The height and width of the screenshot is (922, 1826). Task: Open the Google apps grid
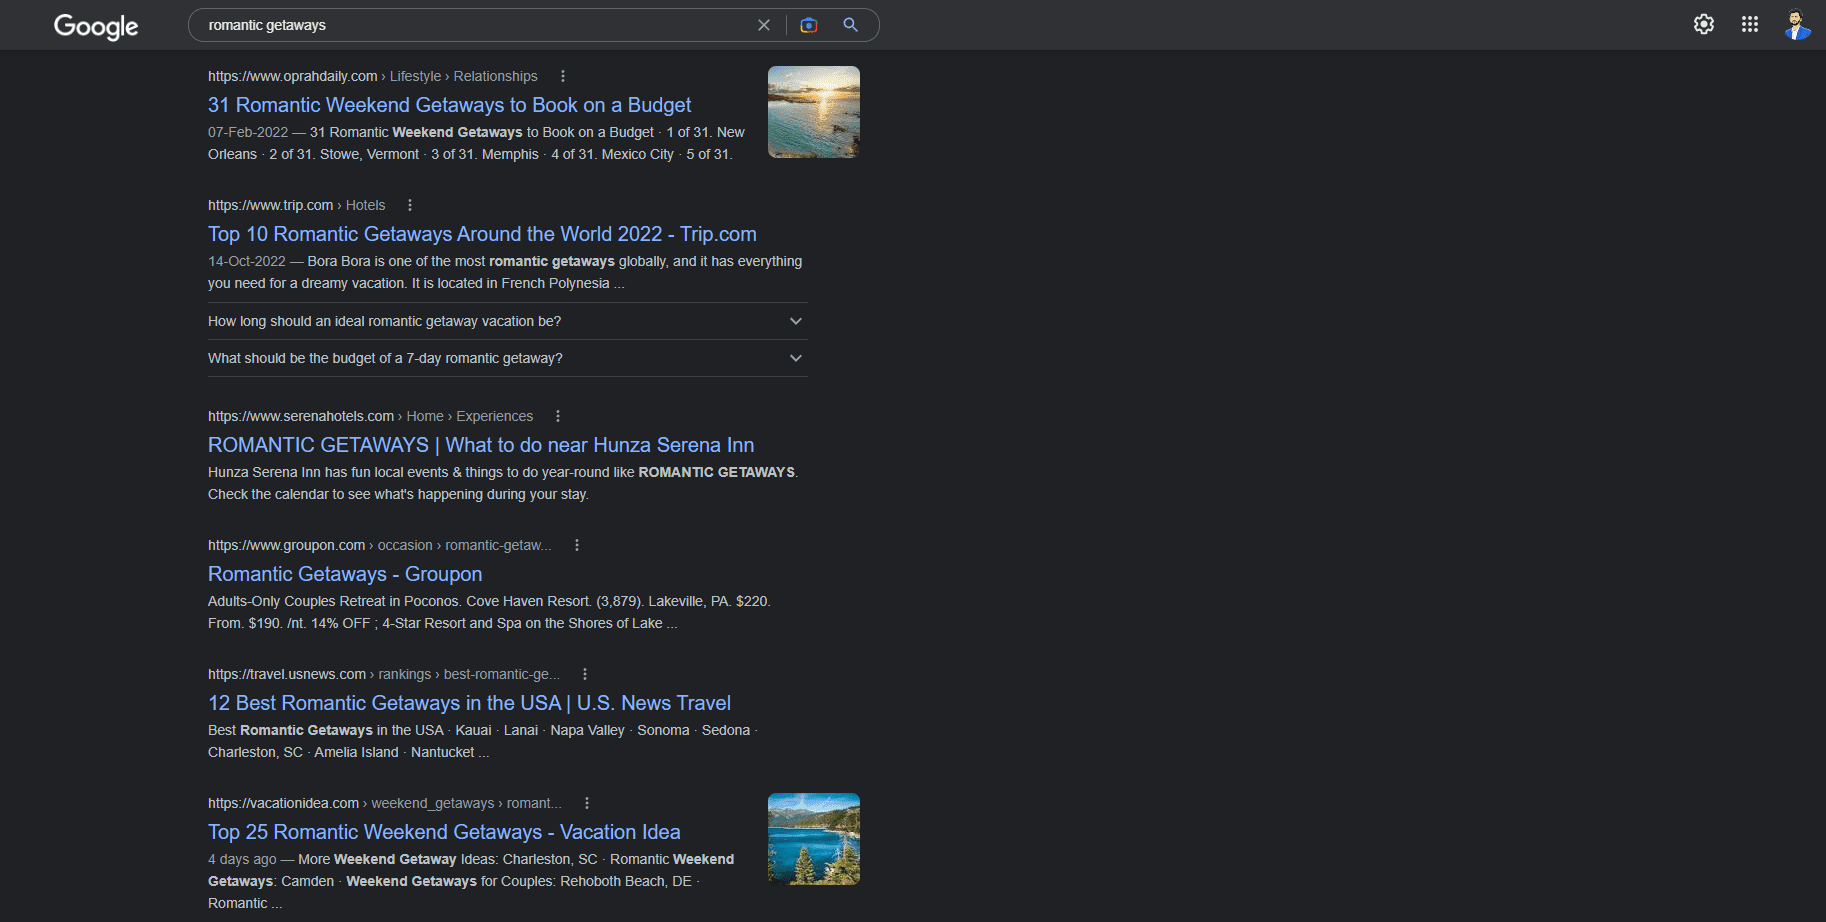click(x=1749, y=24)
